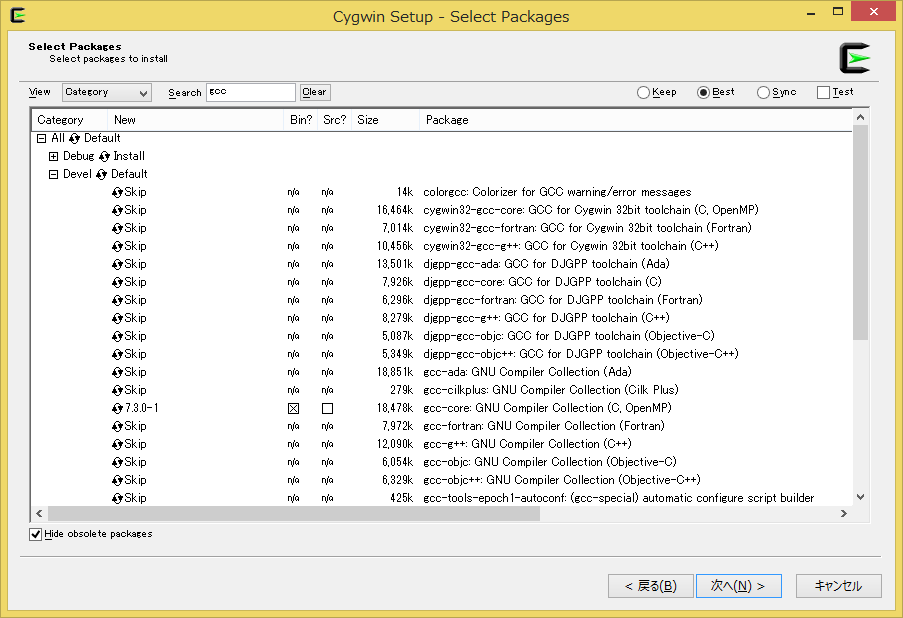Click the Bin? column header
Image resolution: width=903 pixels, height=618 pixels.
301,120
